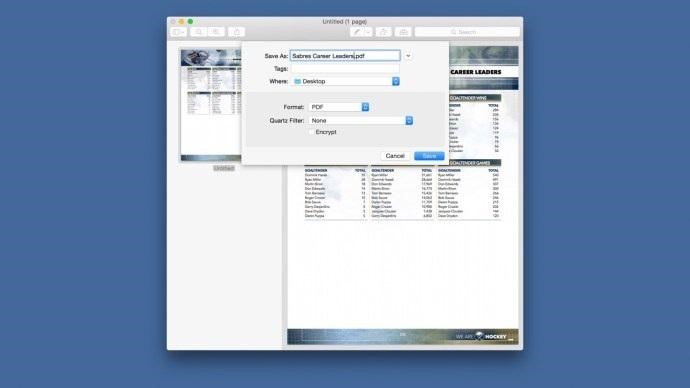Screen dimensions: 690x388
Task: Open the markup toolbox icon
Action: [403, 32]
